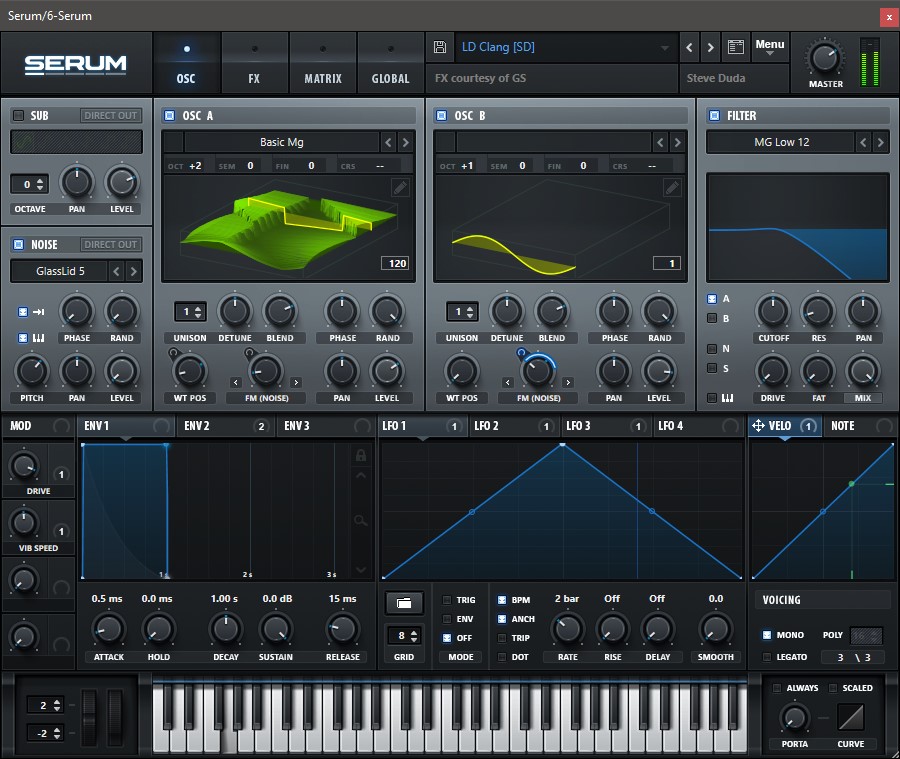
Task: Click envelope zoom up chevron
Action: (360, 475)
